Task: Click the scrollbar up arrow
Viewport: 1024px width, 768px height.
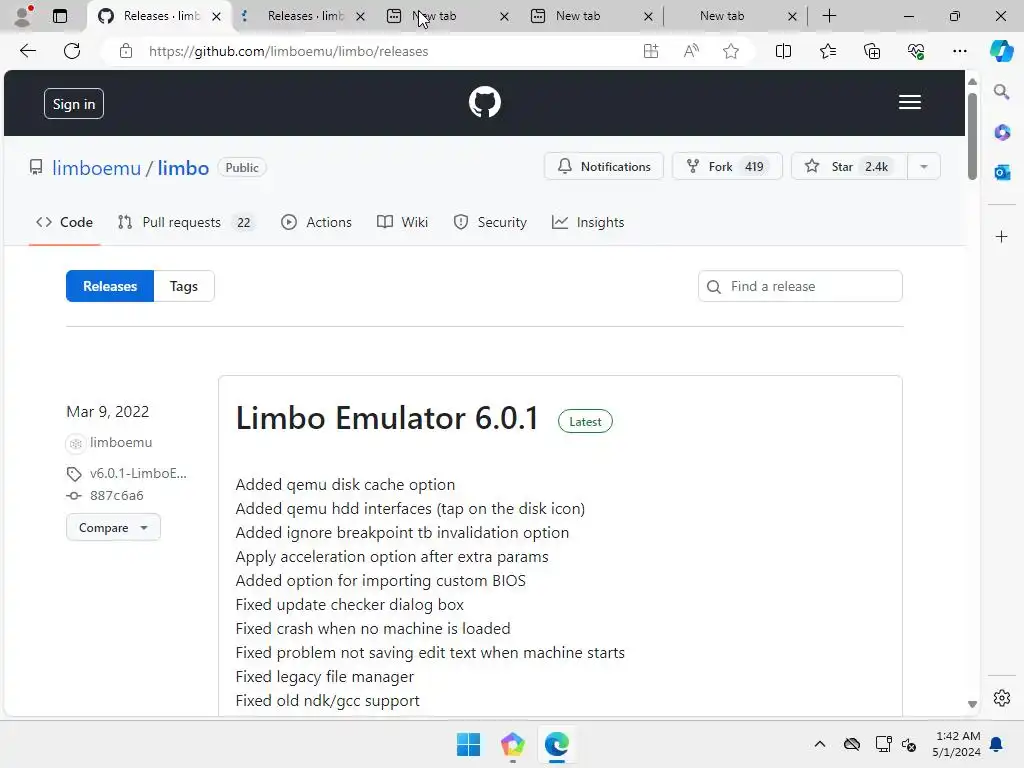Action: [x=972, y=82]
